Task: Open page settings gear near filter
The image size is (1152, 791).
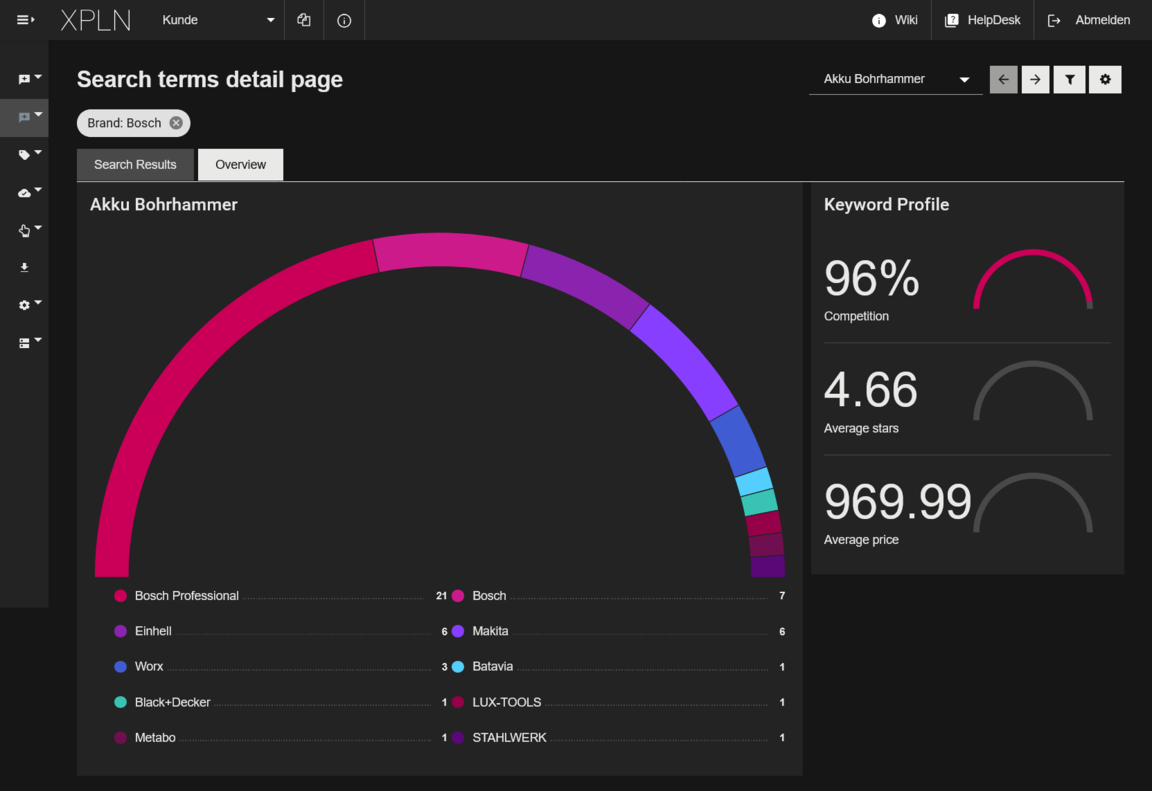Action: pos(1105,79)
